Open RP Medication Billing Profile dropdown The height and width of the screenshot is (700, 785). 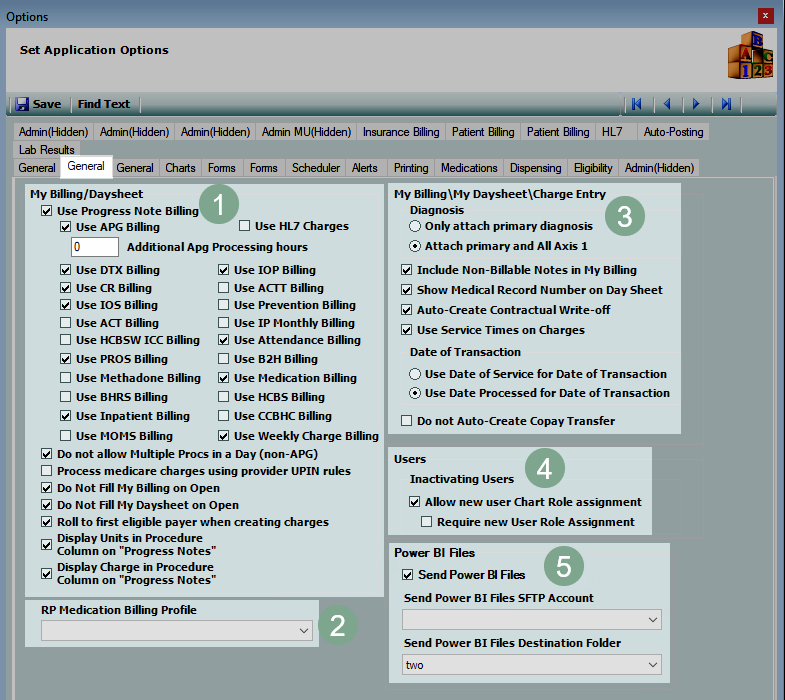click(x=304, y=631)
